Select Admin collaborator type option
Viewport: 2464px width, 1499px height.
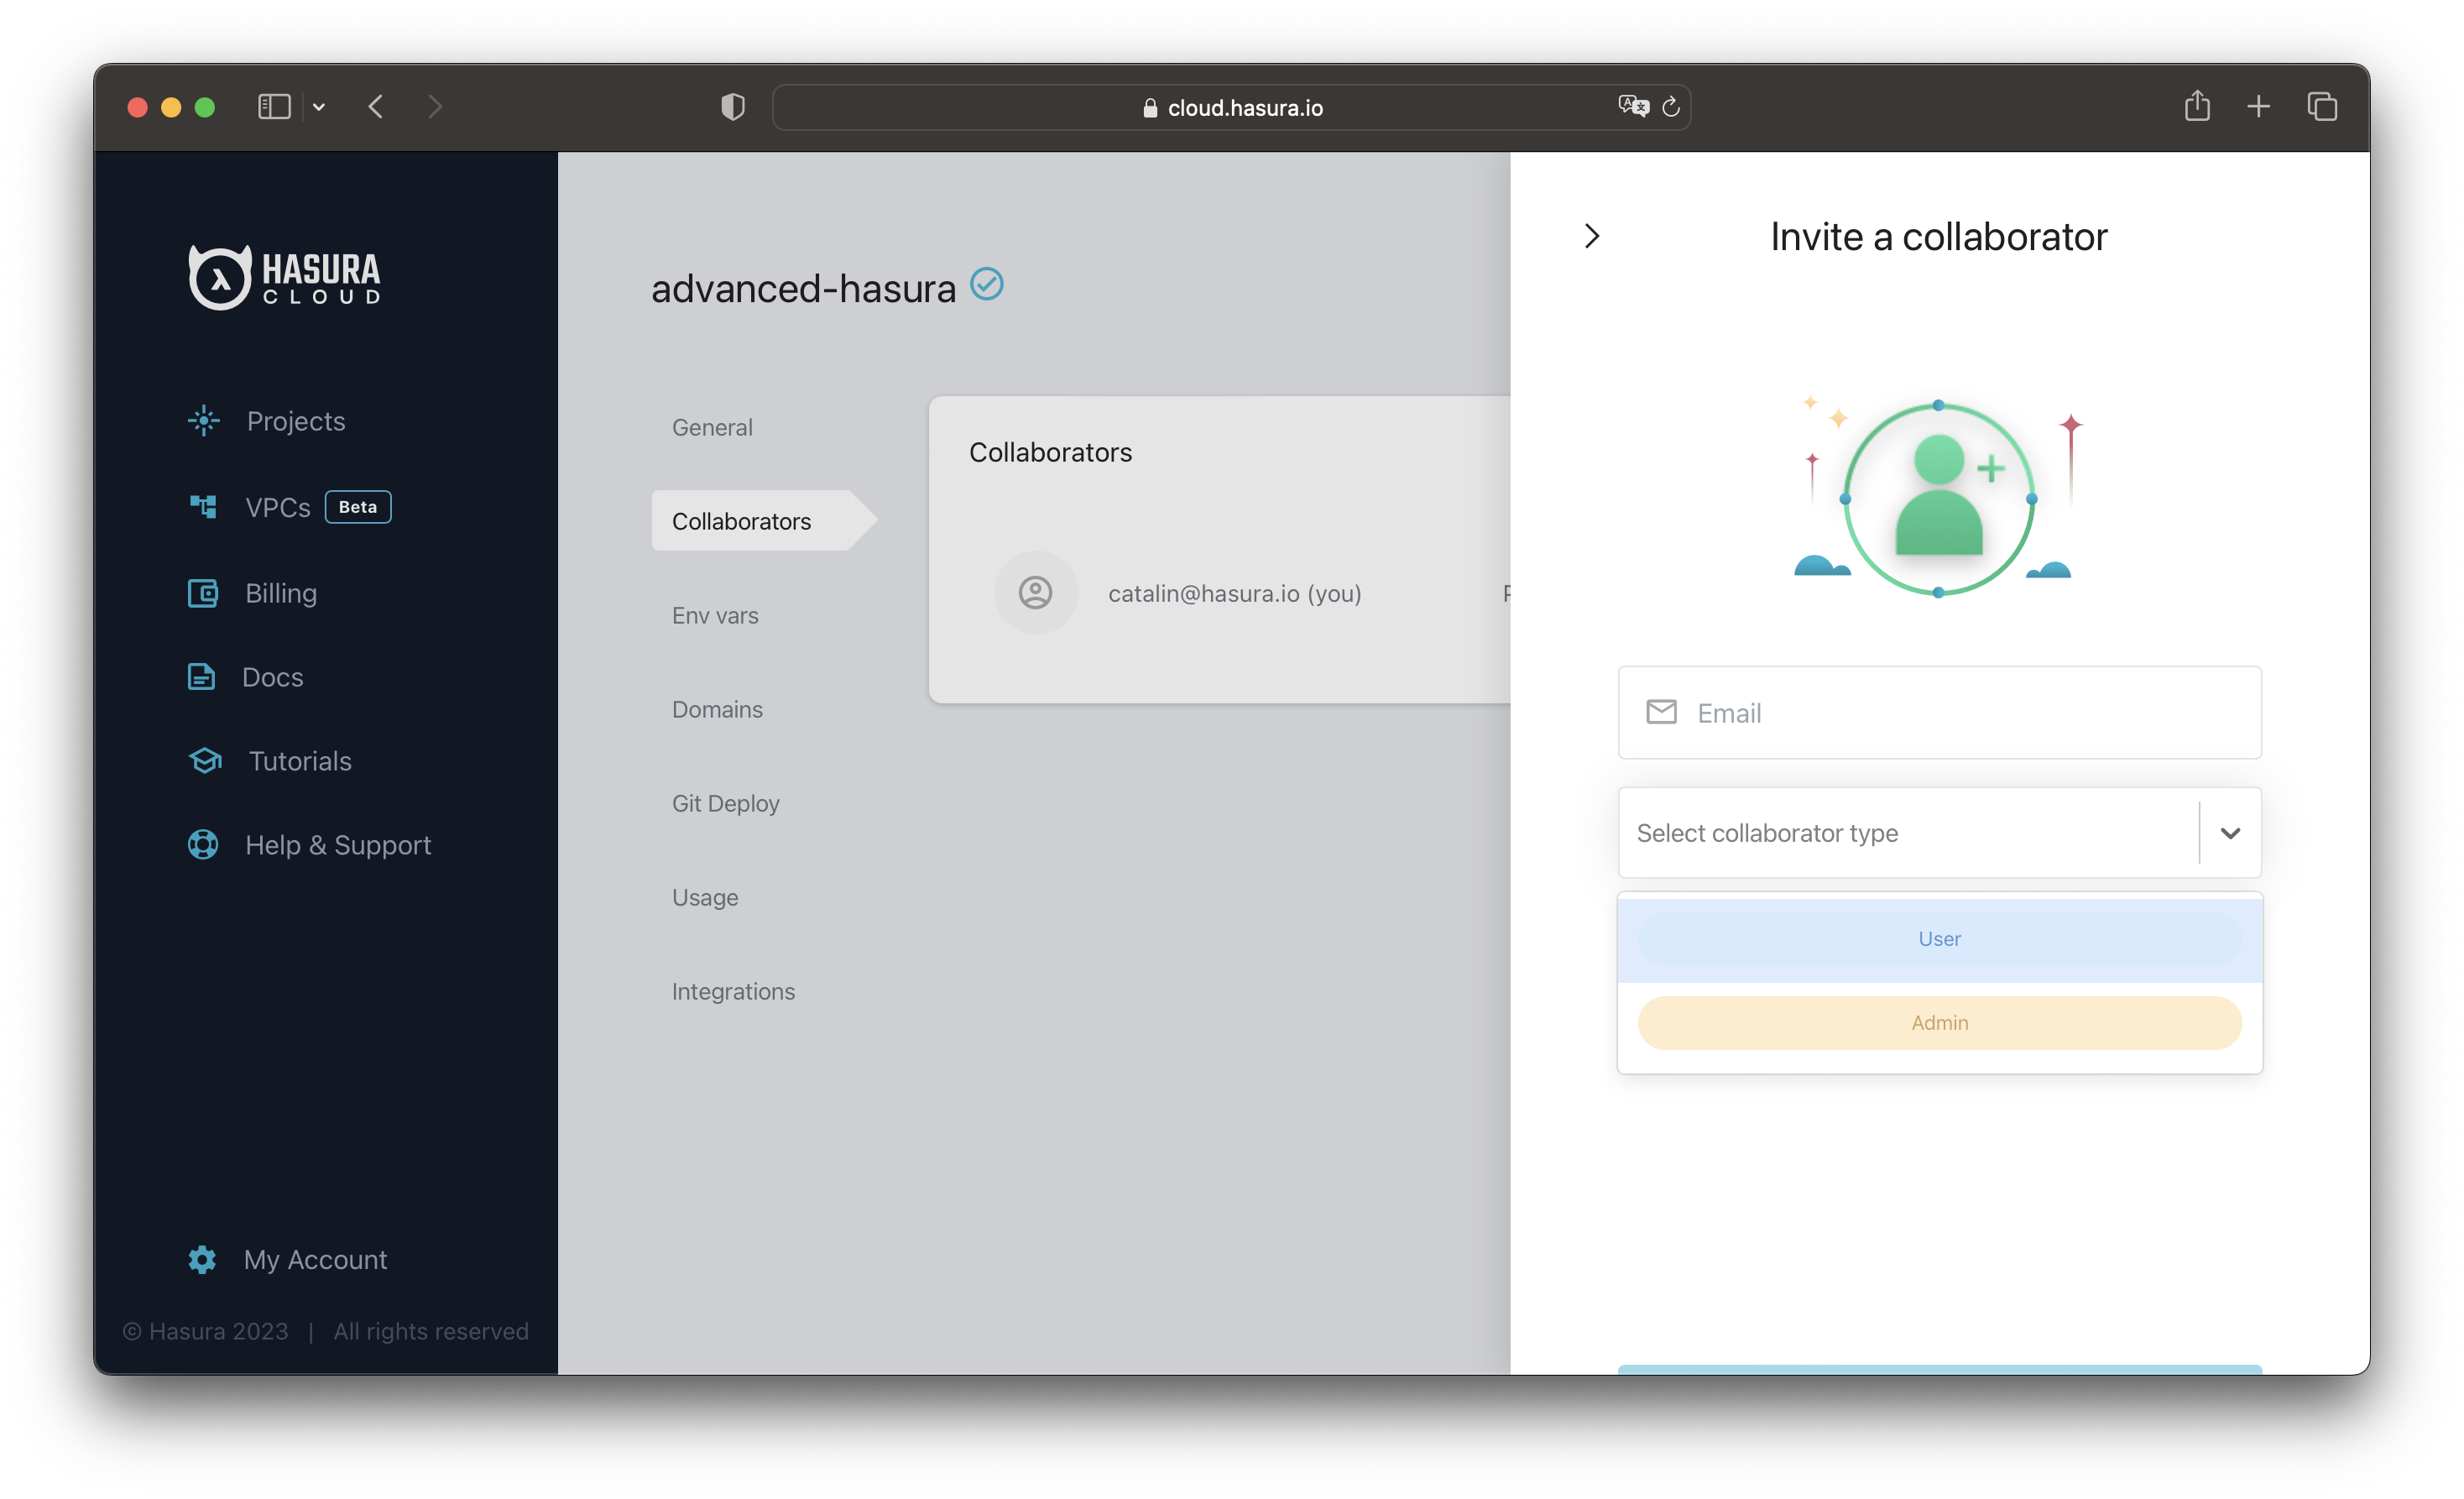tap(1939, 1022)
